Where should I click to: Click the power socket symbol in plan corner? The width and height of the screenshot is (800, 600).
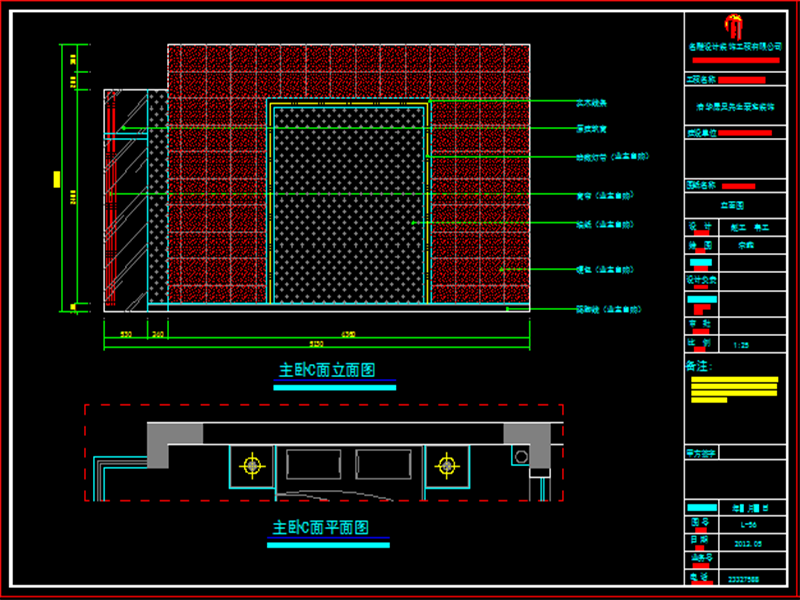click(x=520, y=457)
